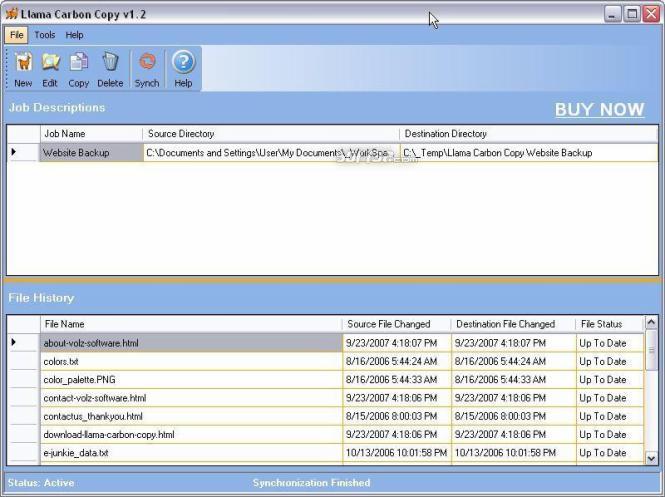The image size is (665, 497).
Task: Open the Help question mark toolbar icon
Action: pyautogui.click(x=183, y=69)
